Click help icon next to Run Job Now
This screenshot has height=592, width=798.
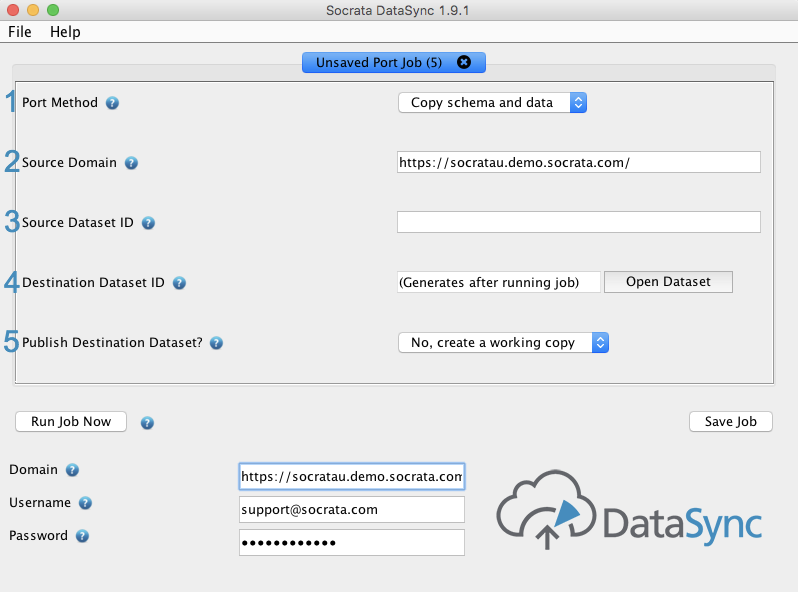(x=147, y=423)
